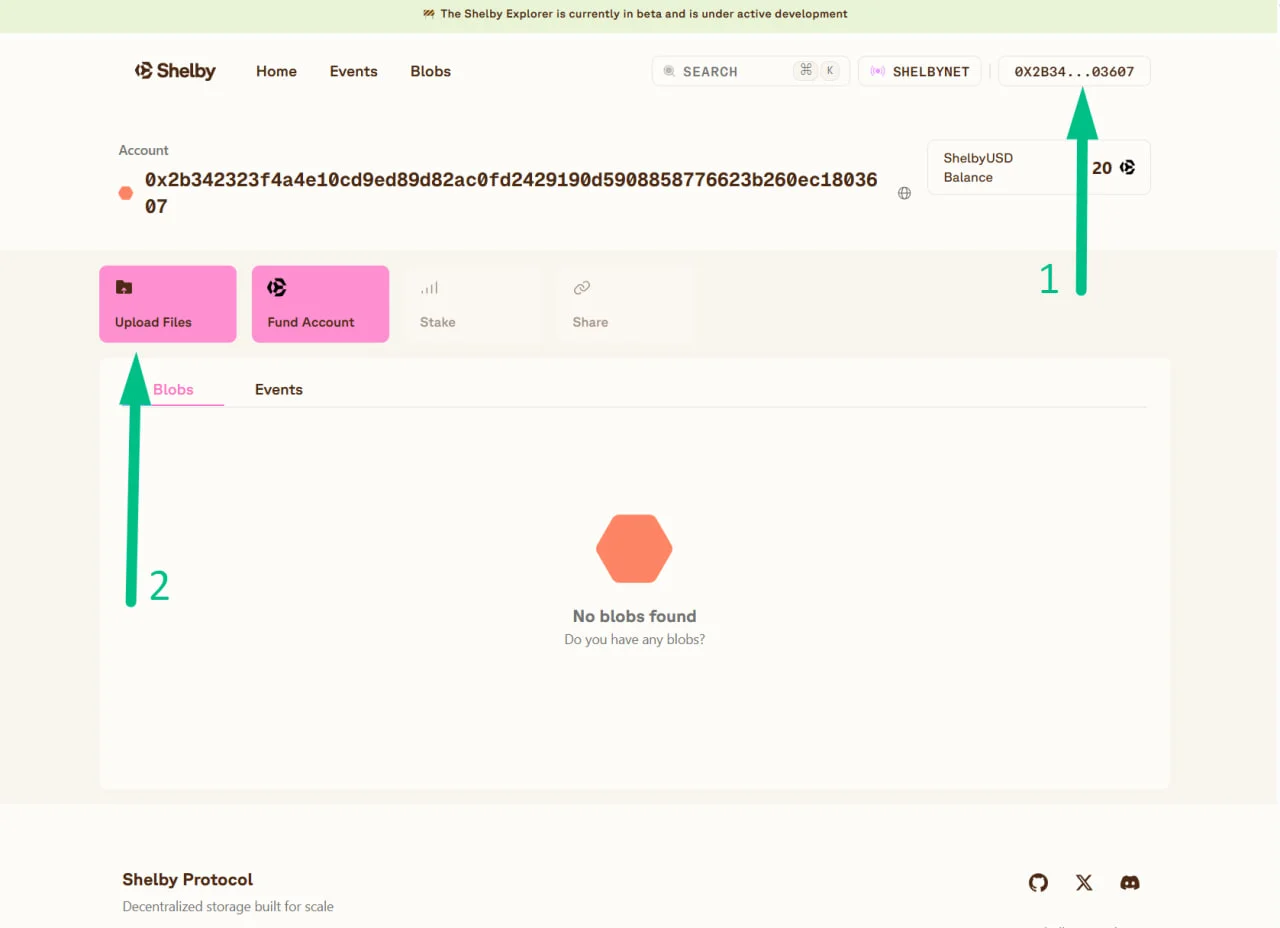Go to Home in the navigation
1280x928 pixels.
(276, 71)
